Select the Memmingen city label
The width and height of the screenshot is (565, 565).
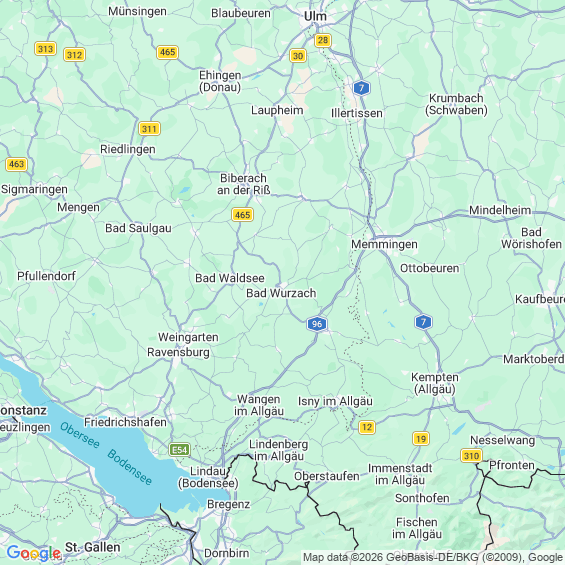click(x=384, y=244)
